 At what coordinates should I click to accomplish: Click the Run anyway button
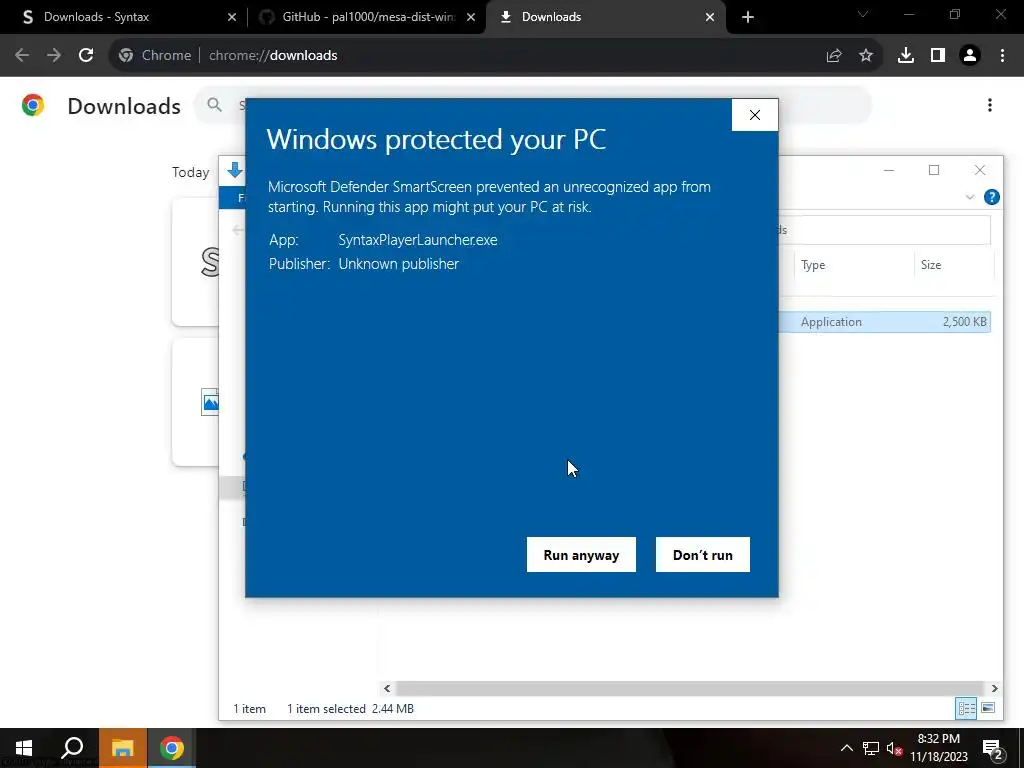coord(581,554)
